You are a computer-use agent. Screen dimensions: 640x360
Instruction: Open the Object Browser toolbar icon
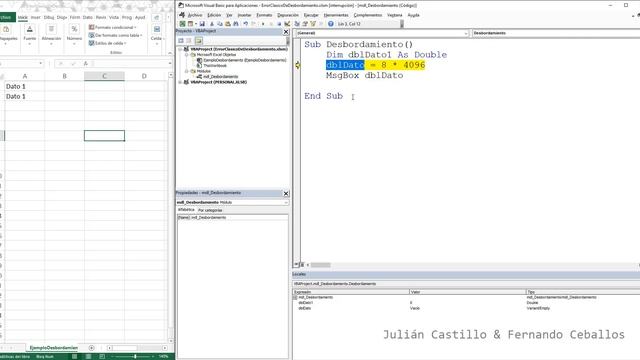[x=313, y=24]
